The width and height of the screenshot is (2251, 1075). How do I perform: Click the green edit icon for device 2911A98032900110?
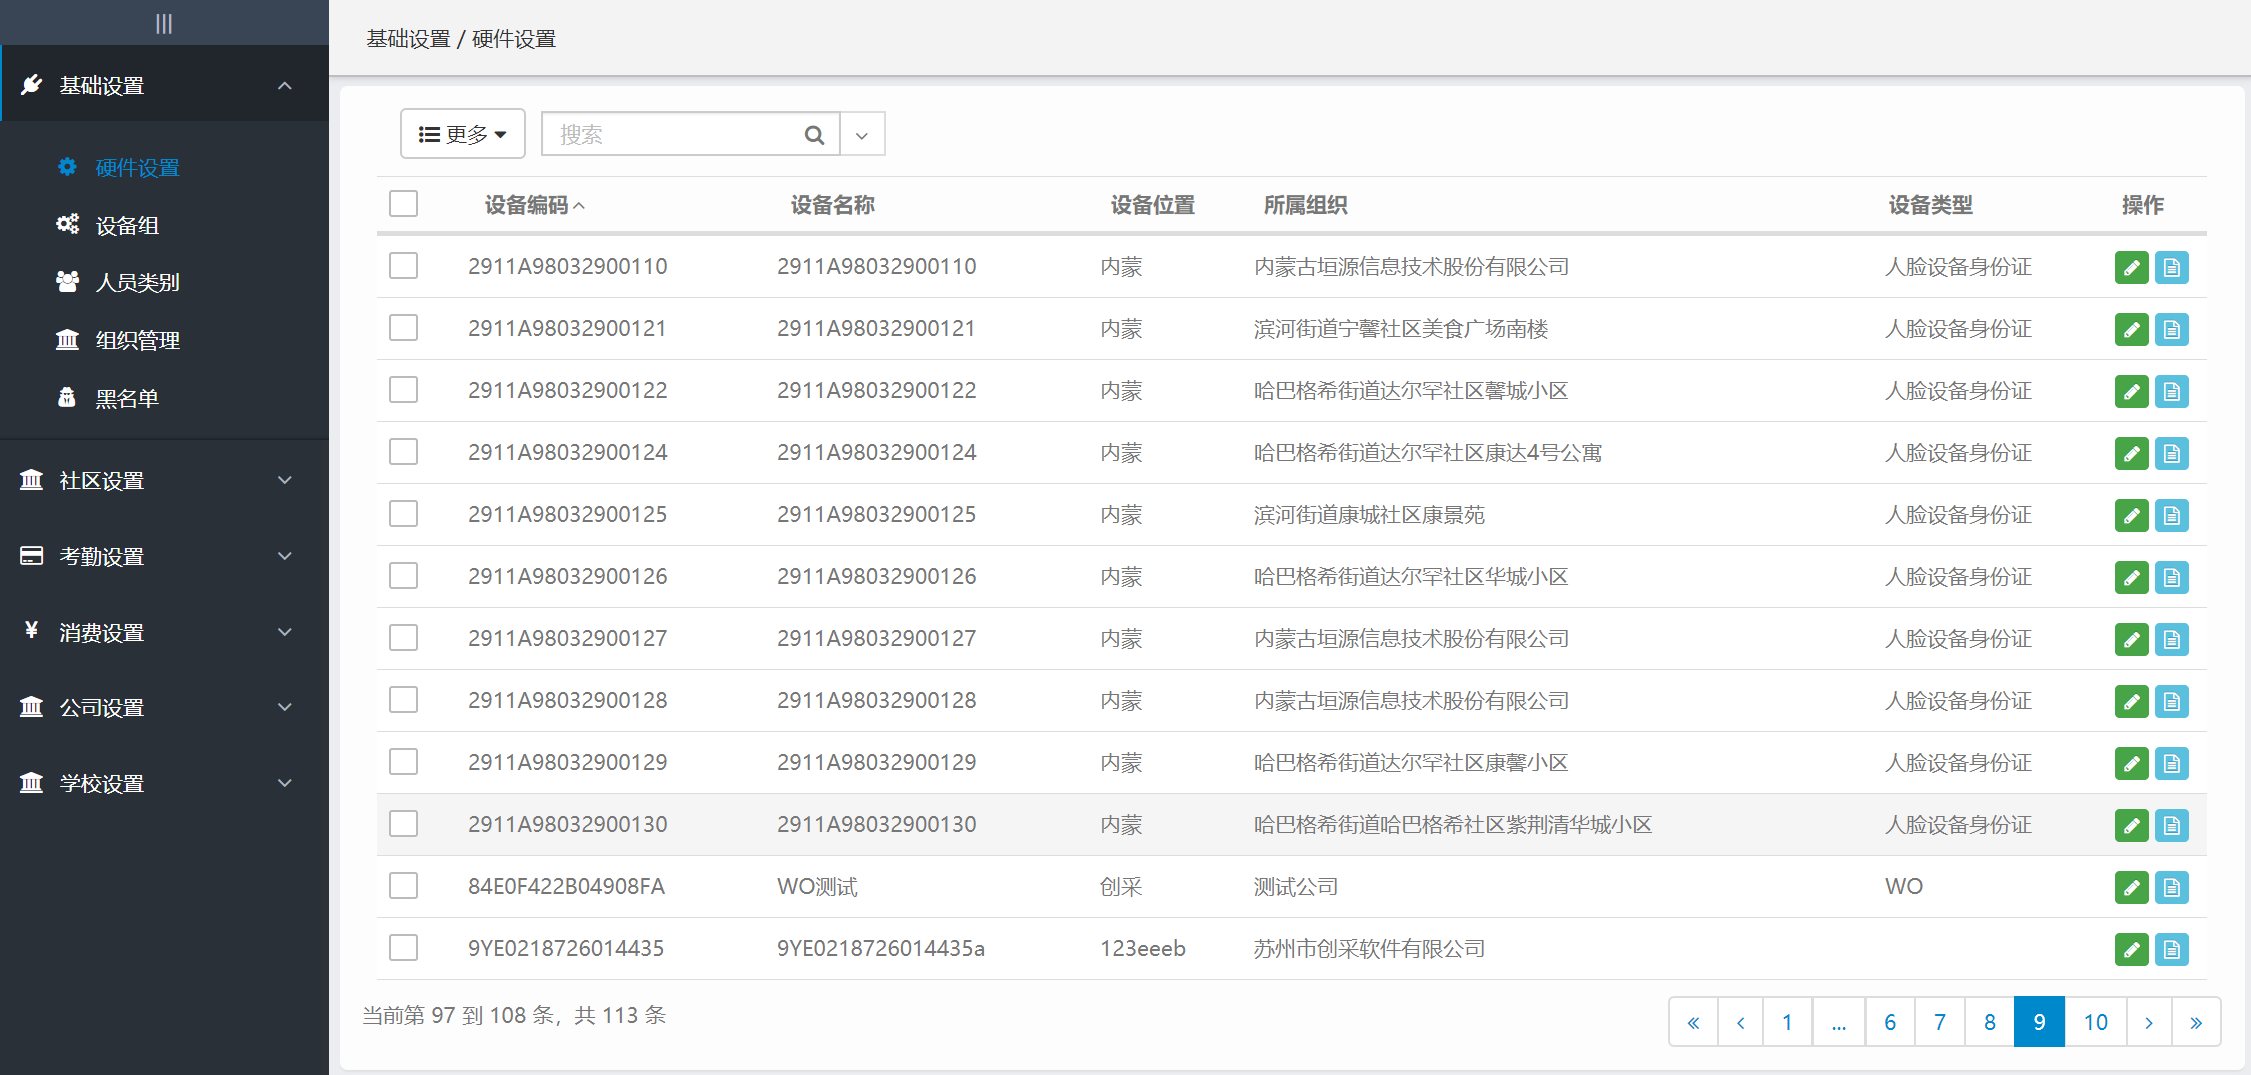tap(2131, 267)
